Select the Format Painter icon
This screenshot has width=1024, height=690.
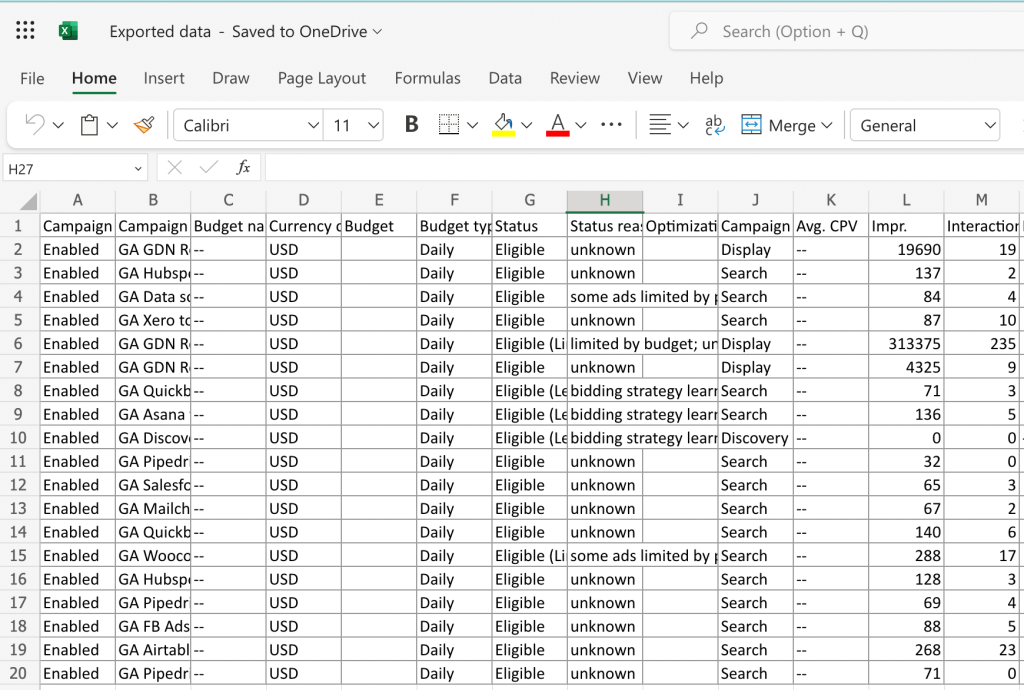pyautogui.click(x=145, y=124)
